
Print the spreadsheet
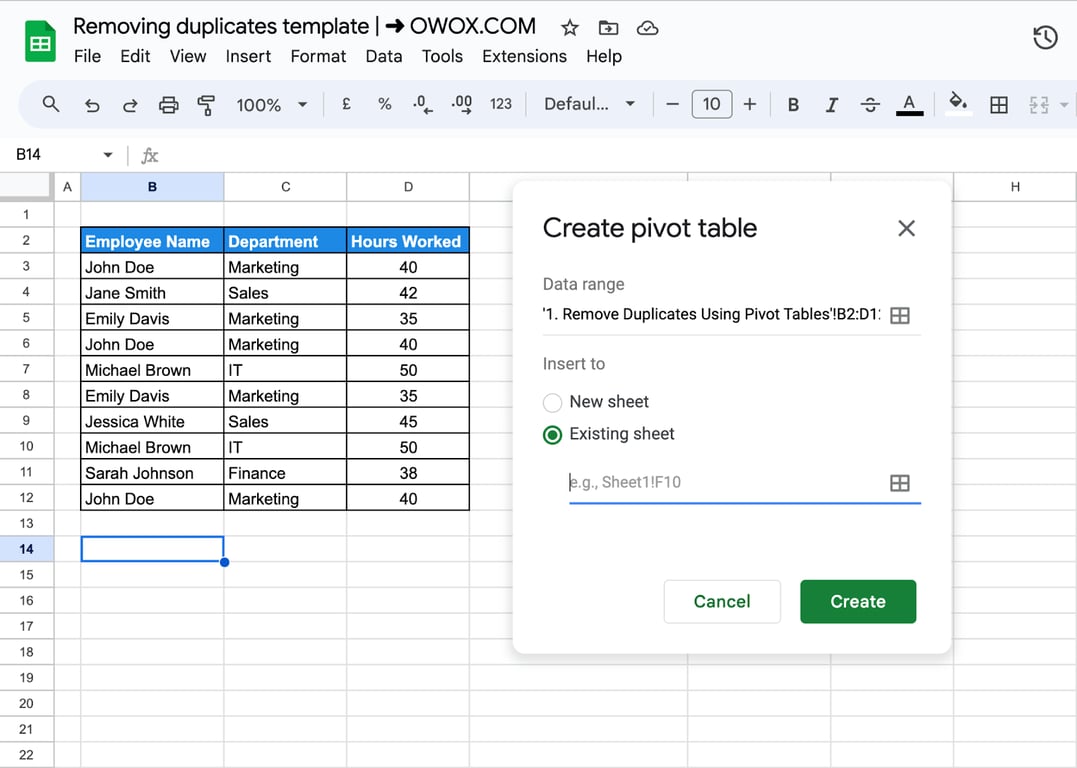pos(168,105)
